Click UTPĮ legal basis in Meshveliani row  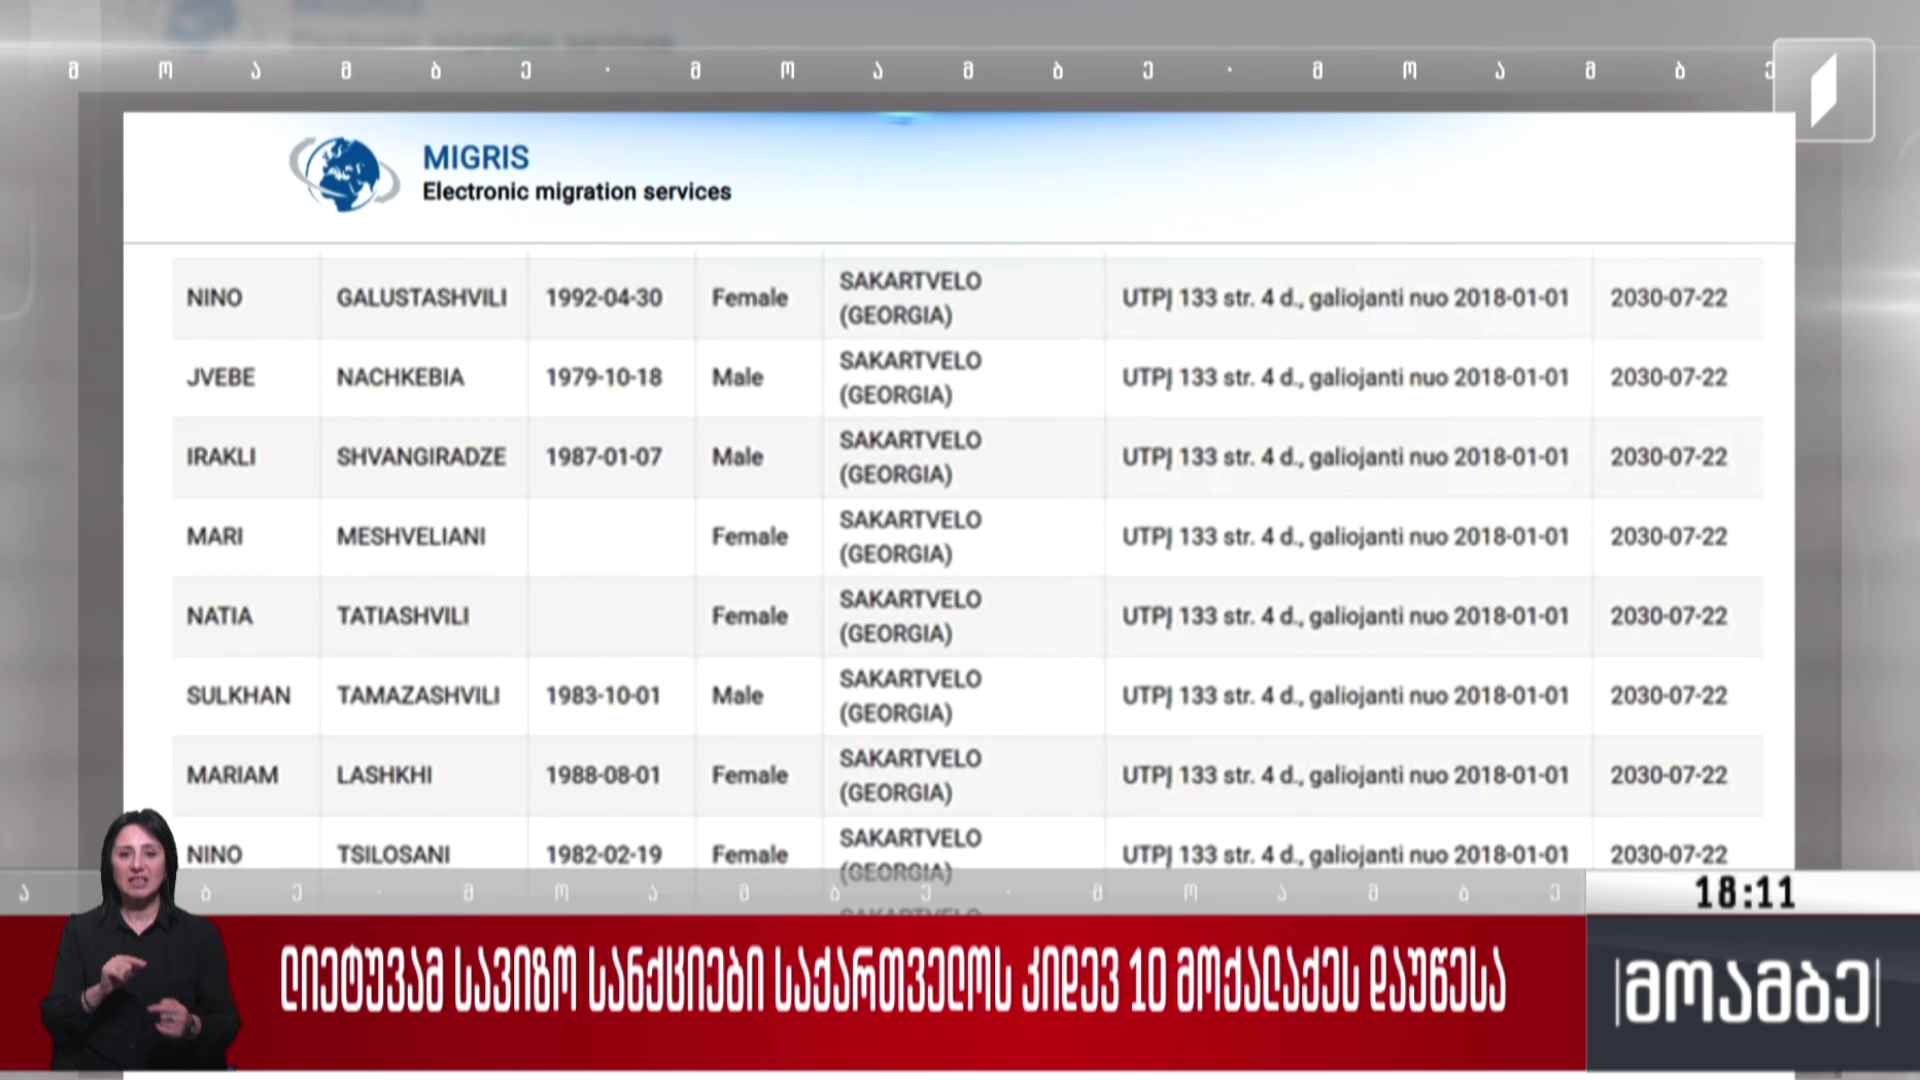[1345, 536]
